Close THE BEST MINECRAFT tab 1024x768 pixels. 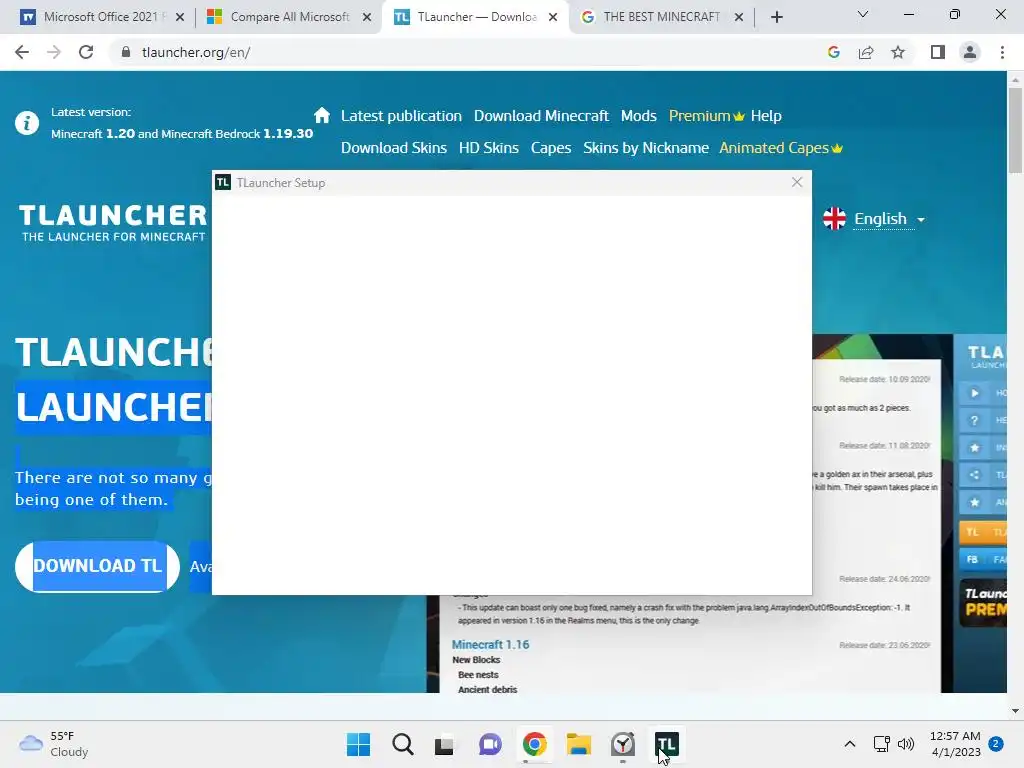click(739, 17)
